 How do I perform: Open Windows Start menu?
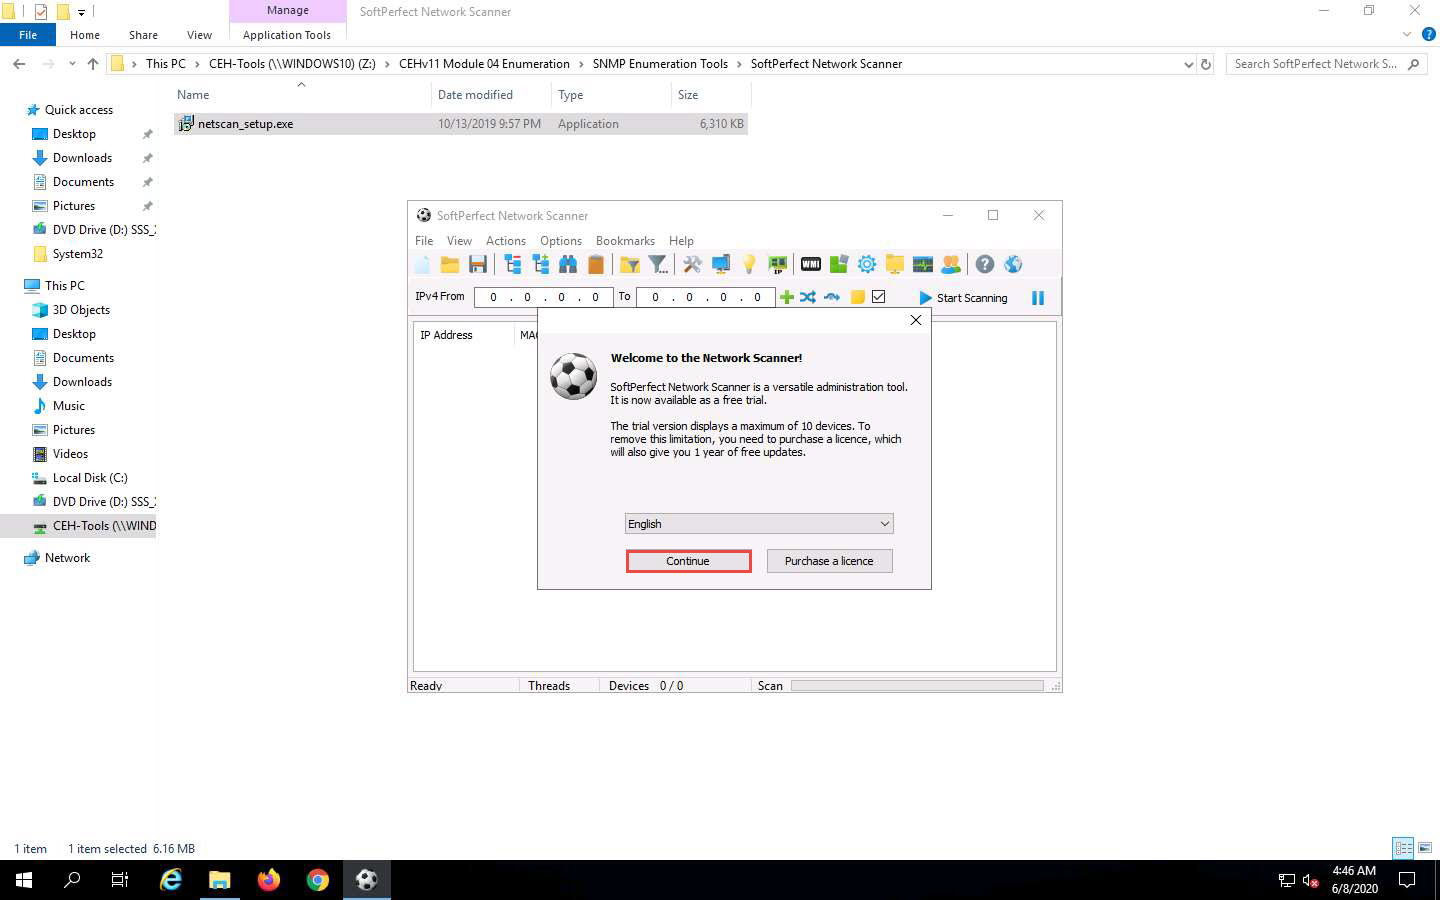(24, 880)
